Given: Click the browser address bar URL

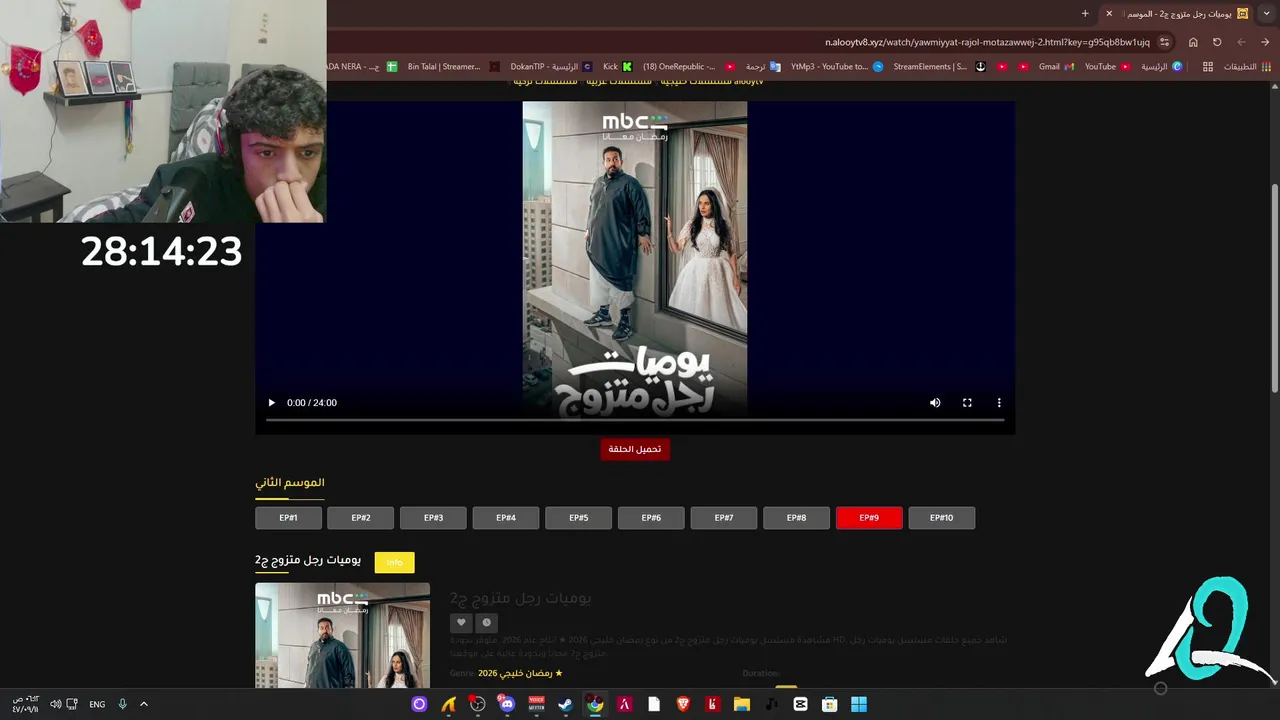Looking at the screenshot, I should click(x=987, y=42).
